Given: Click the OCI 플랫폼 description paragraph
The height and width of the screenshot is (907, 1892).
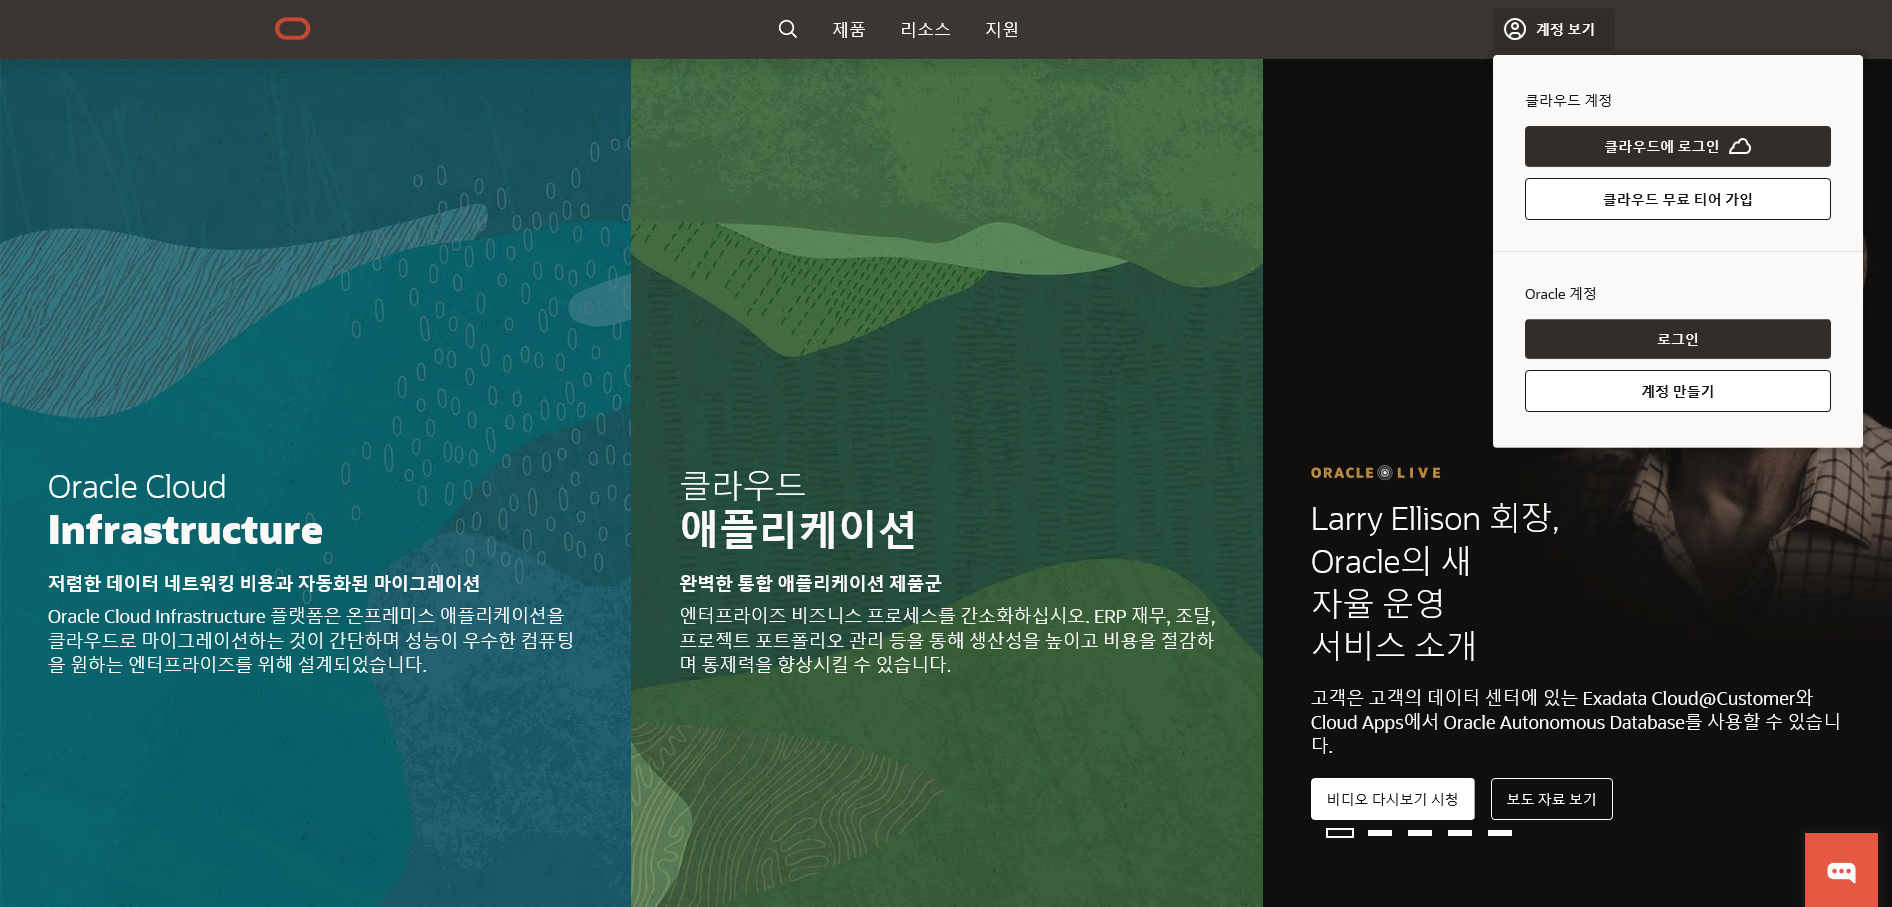Looking at the screenshot, I should point(311,640).
